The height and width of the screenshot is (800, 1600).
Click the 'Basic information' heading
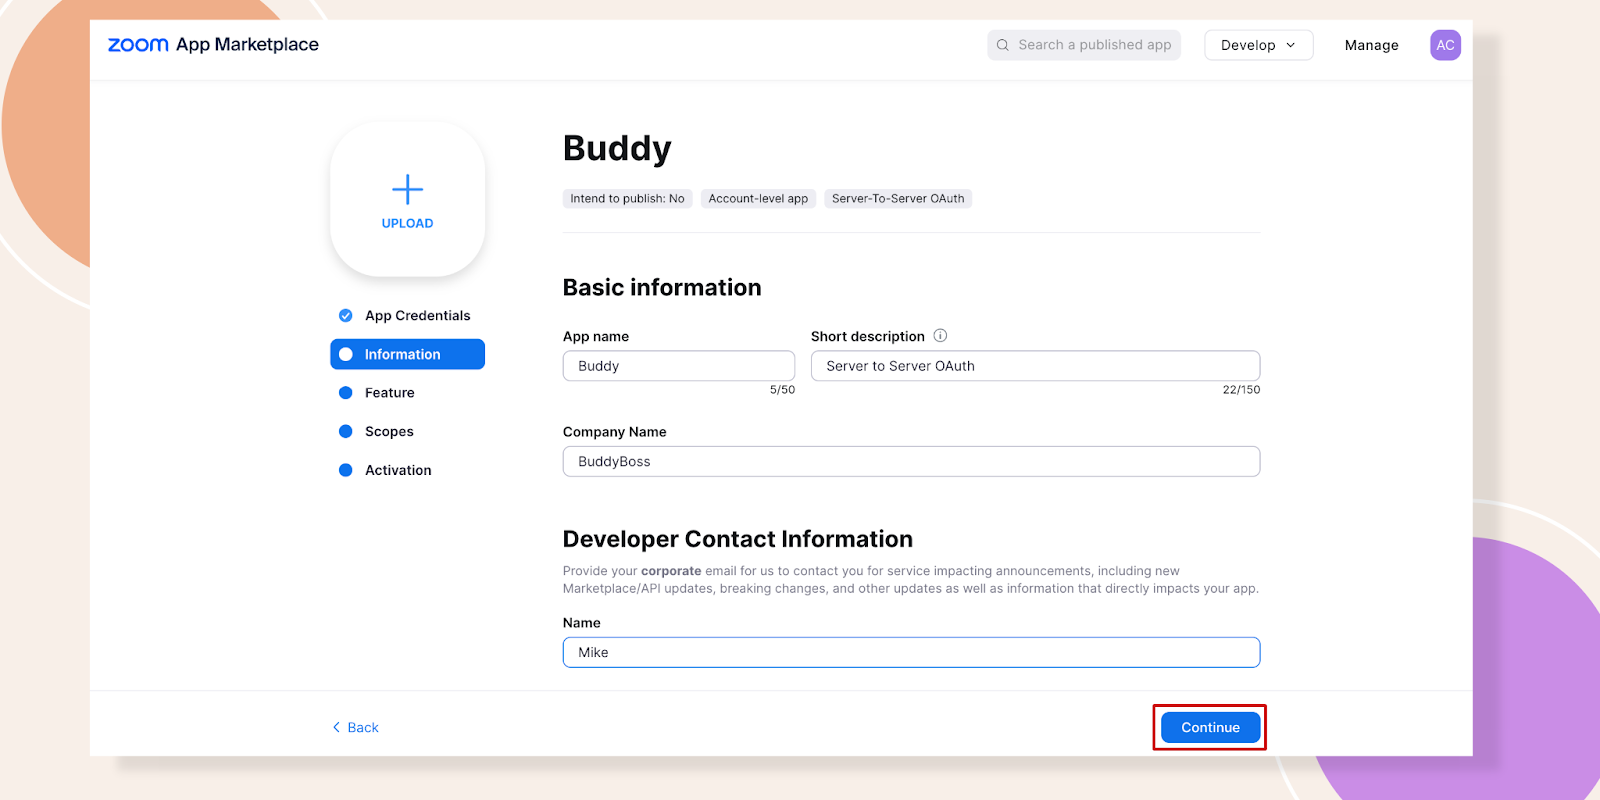click(x=662, y=288)
